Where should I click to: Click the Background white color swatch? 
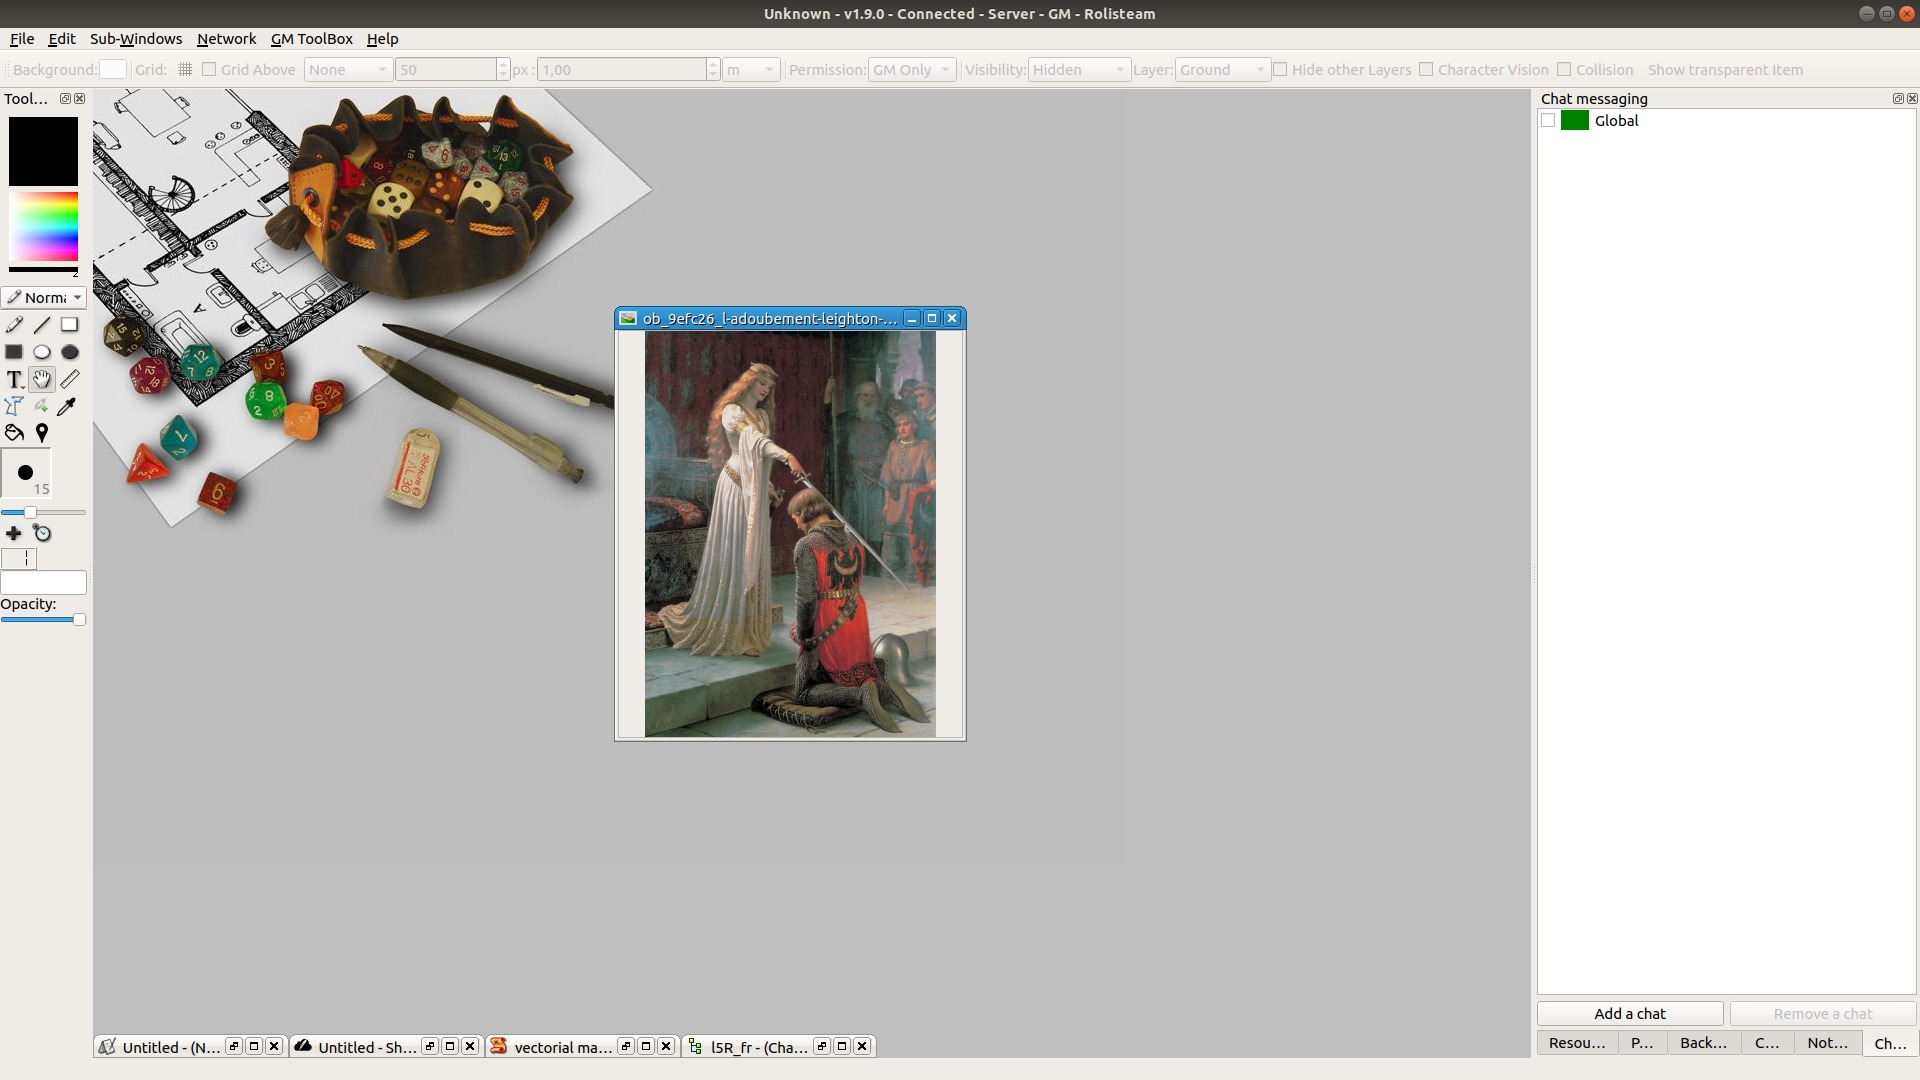pos(113,69)
